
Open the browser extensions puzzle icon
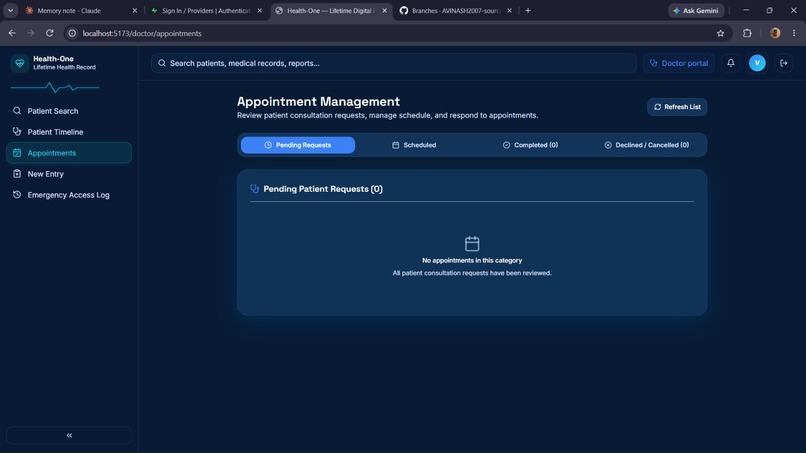point(747,33)
